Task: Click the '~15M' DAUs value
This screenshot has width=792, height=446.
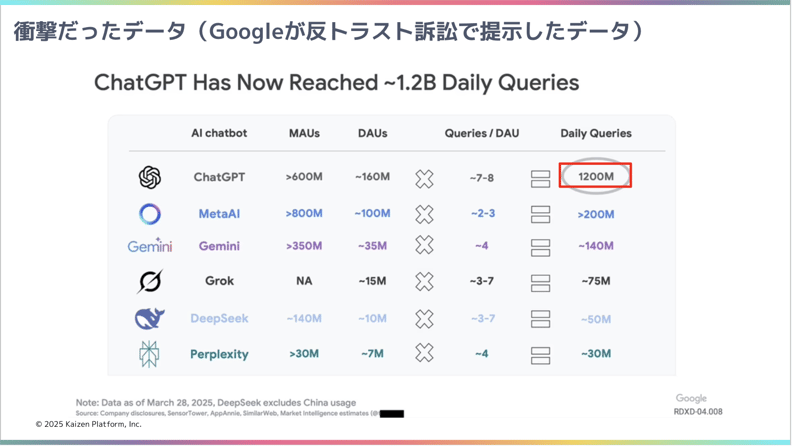Action: coord(373,281)
